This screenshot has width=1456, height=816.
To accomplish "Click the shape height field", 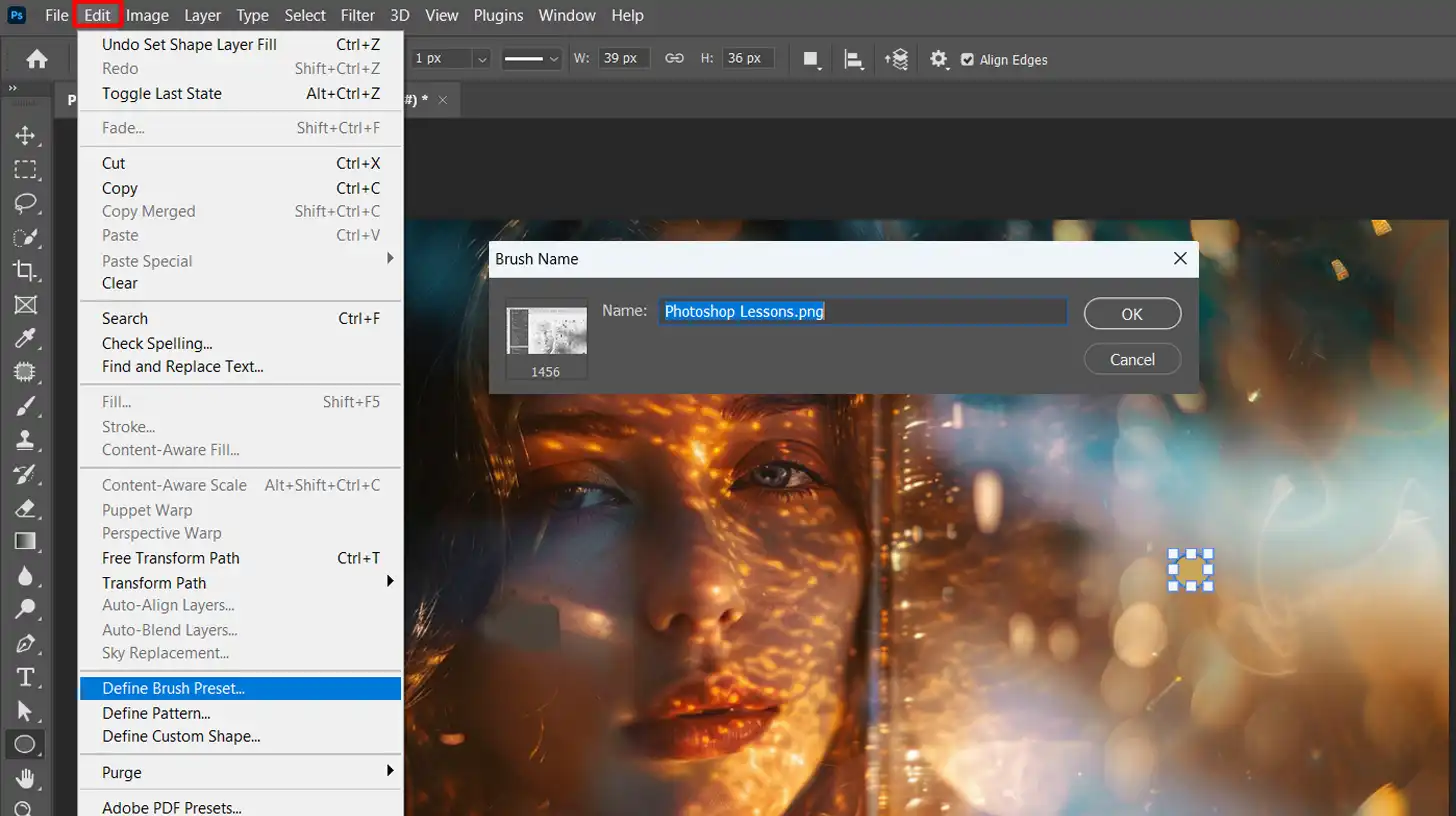I will click(x=748, y=59).
